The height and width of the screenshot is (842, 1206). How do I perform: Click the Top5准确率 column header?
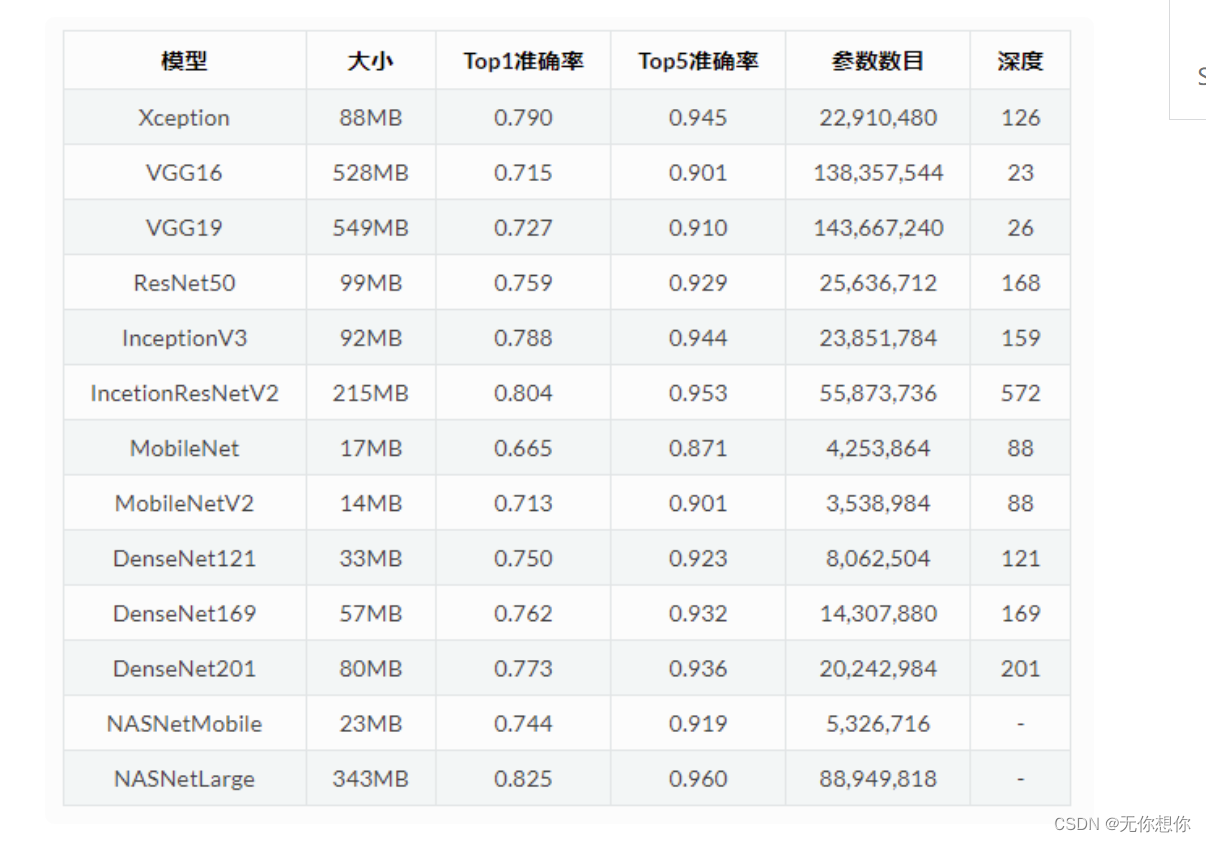(698, 61)
